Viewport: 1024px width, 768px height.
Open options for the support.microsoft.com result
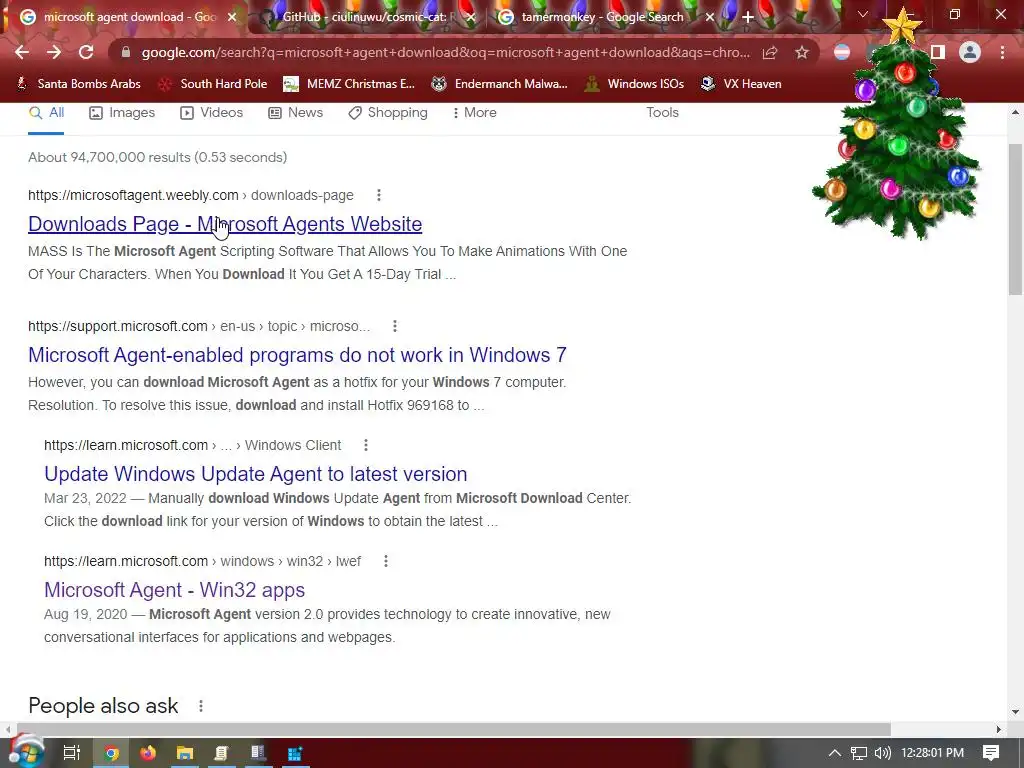(x=394, y=326)
